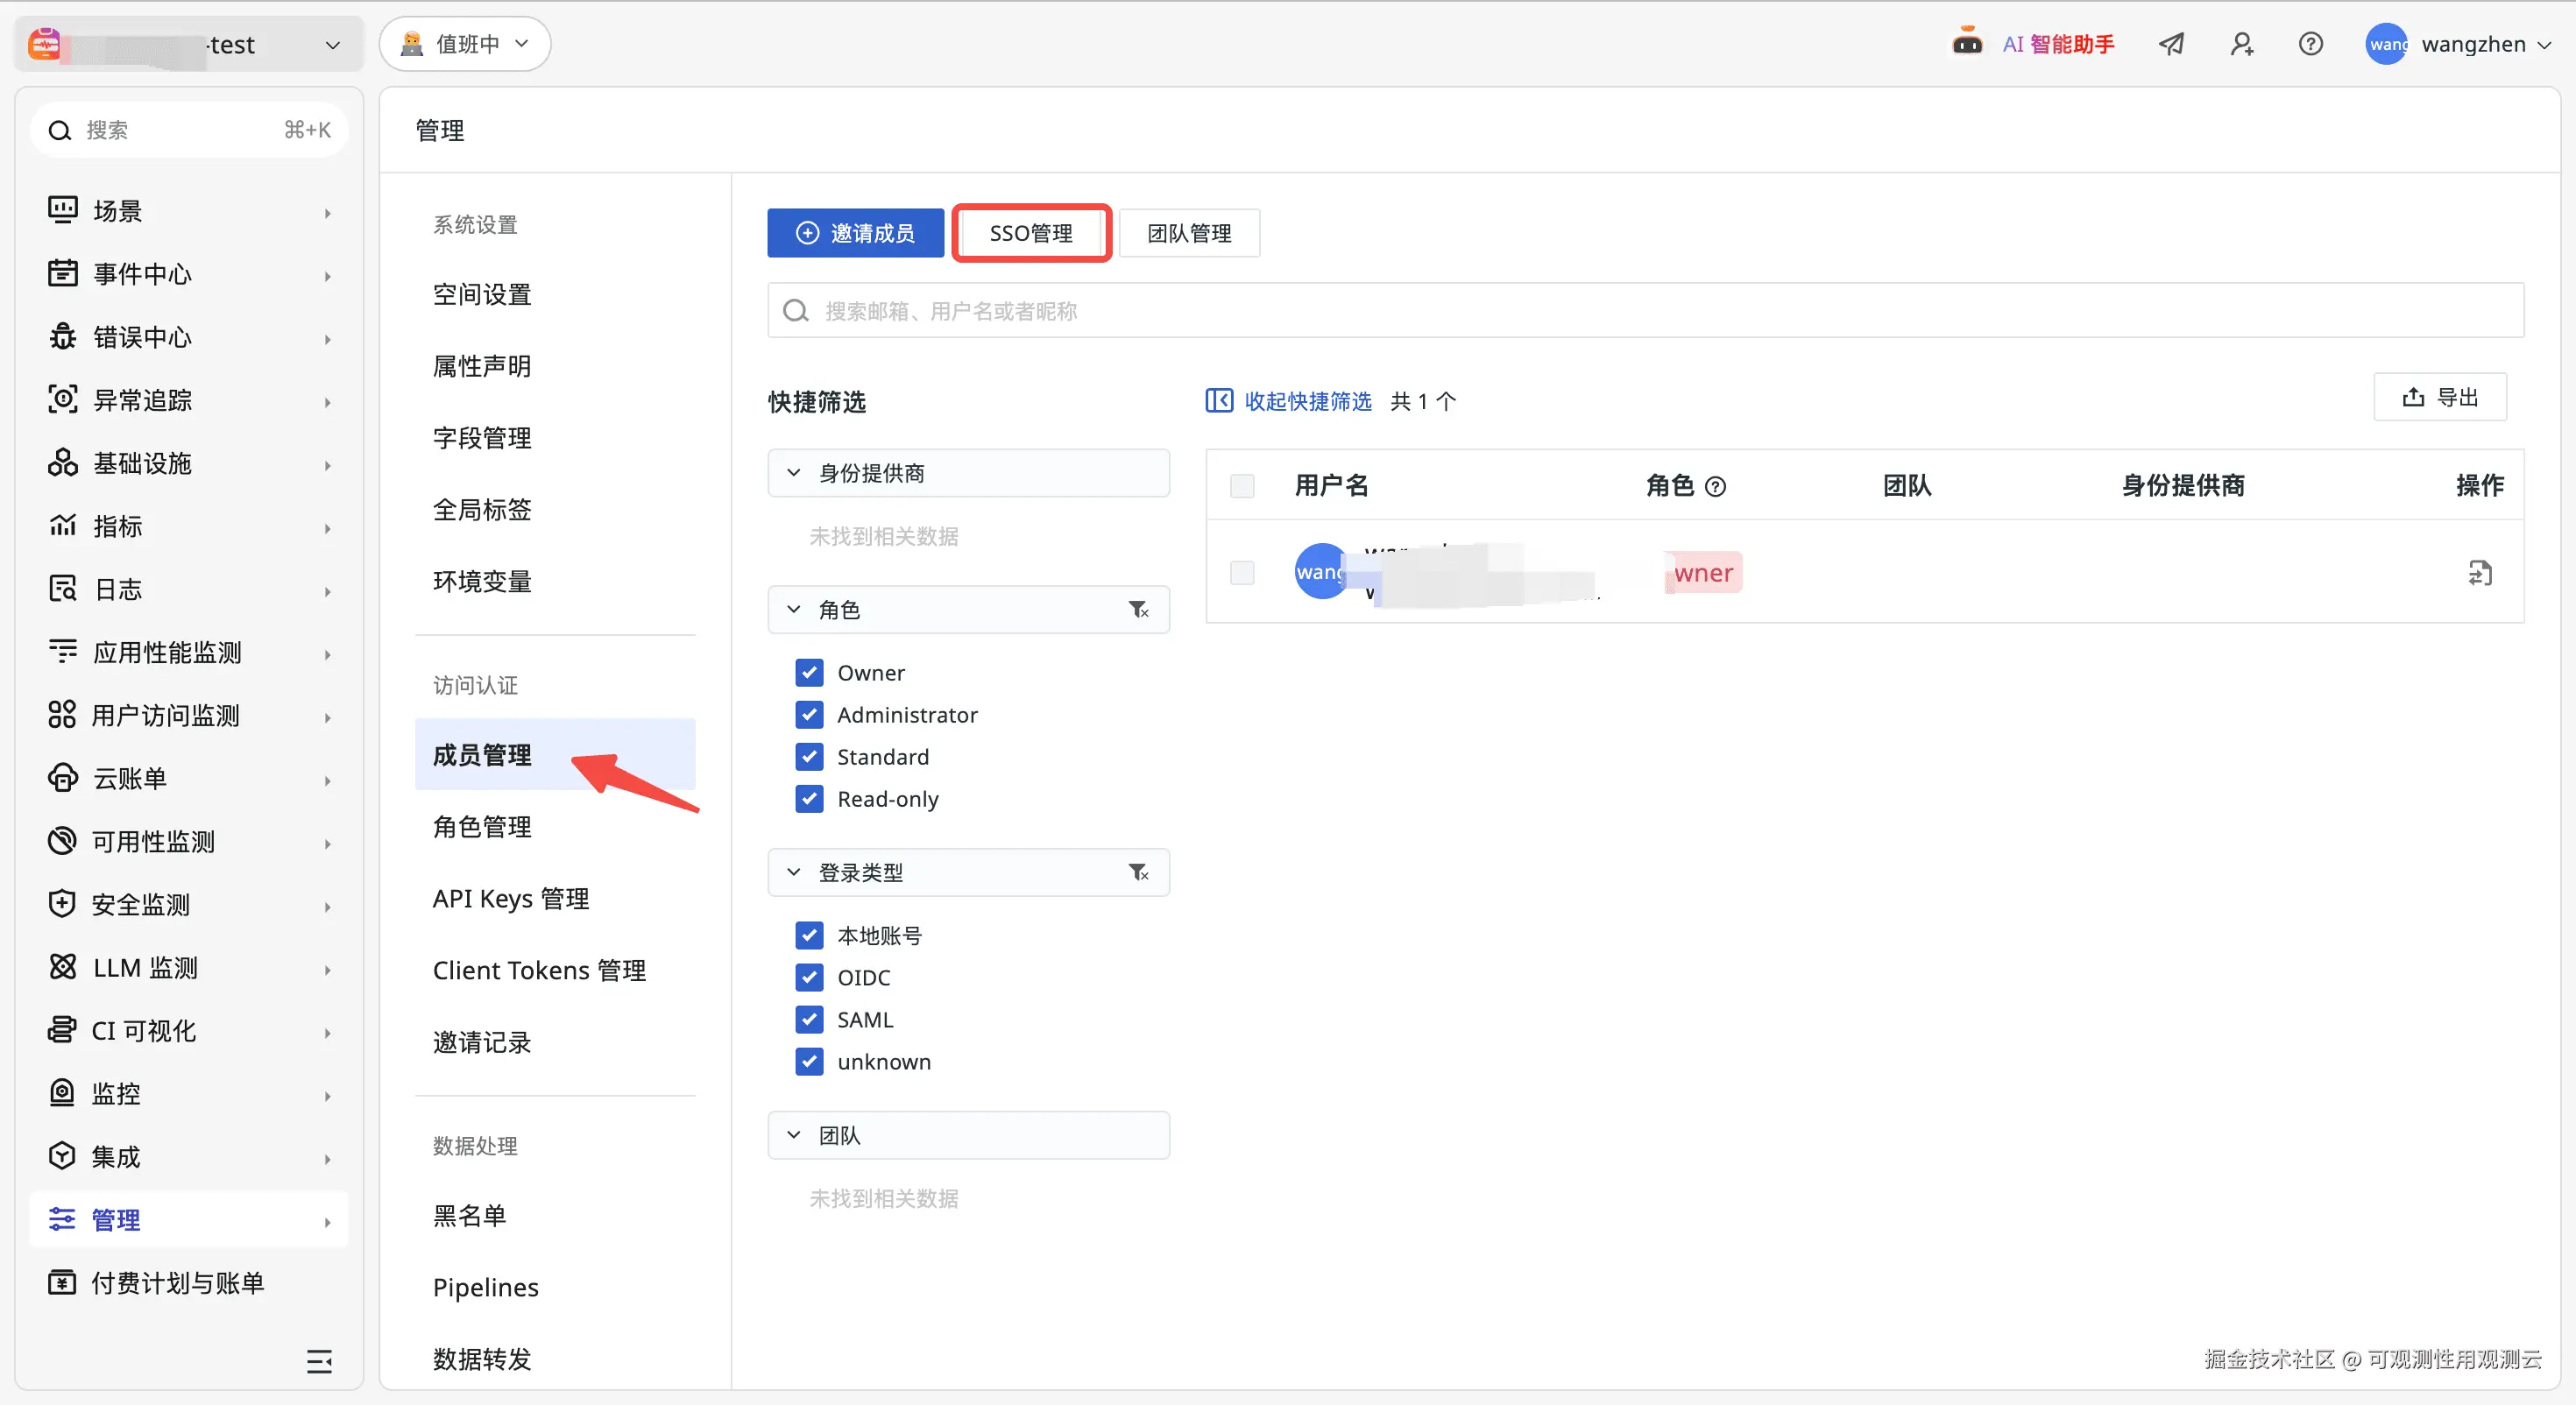Collapse the left sidebar menu icon

(x=319, y=1361)
